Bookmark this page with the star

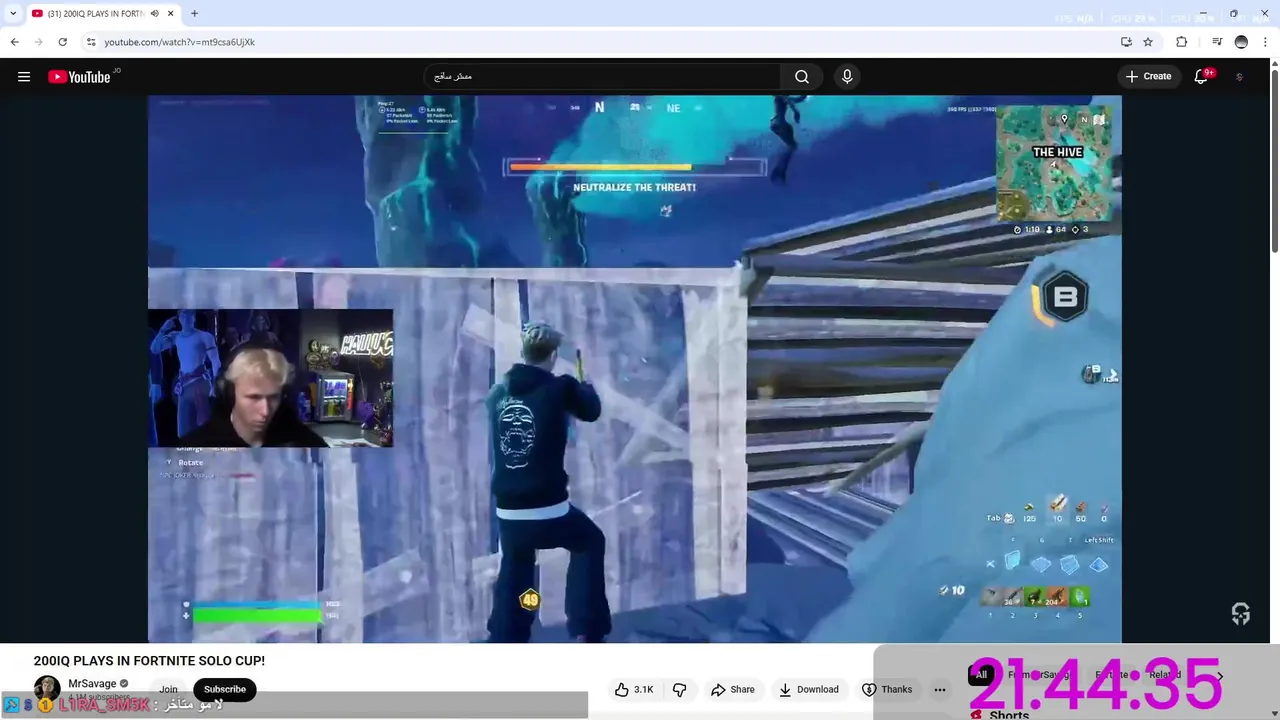(x=1148, y=42)
